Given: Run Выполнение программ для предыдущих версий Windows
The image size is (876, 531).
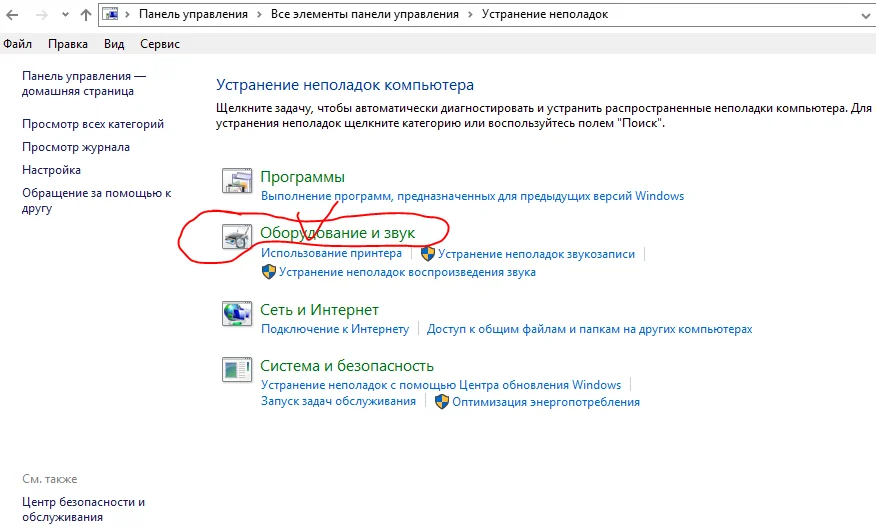Looking at the screenshot, I should tap(472, 196).
